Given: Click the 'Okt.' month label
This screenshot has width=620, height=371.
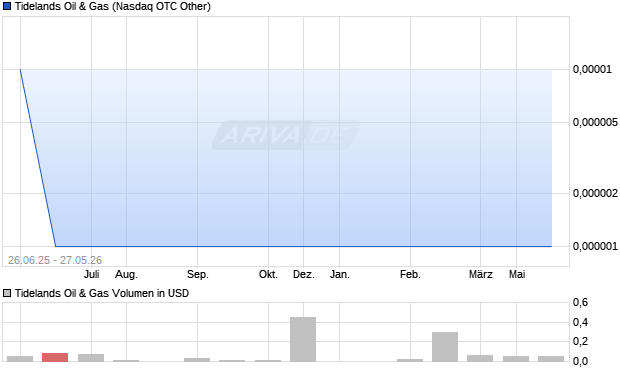Looking at the screenshot, I should 268,274.
